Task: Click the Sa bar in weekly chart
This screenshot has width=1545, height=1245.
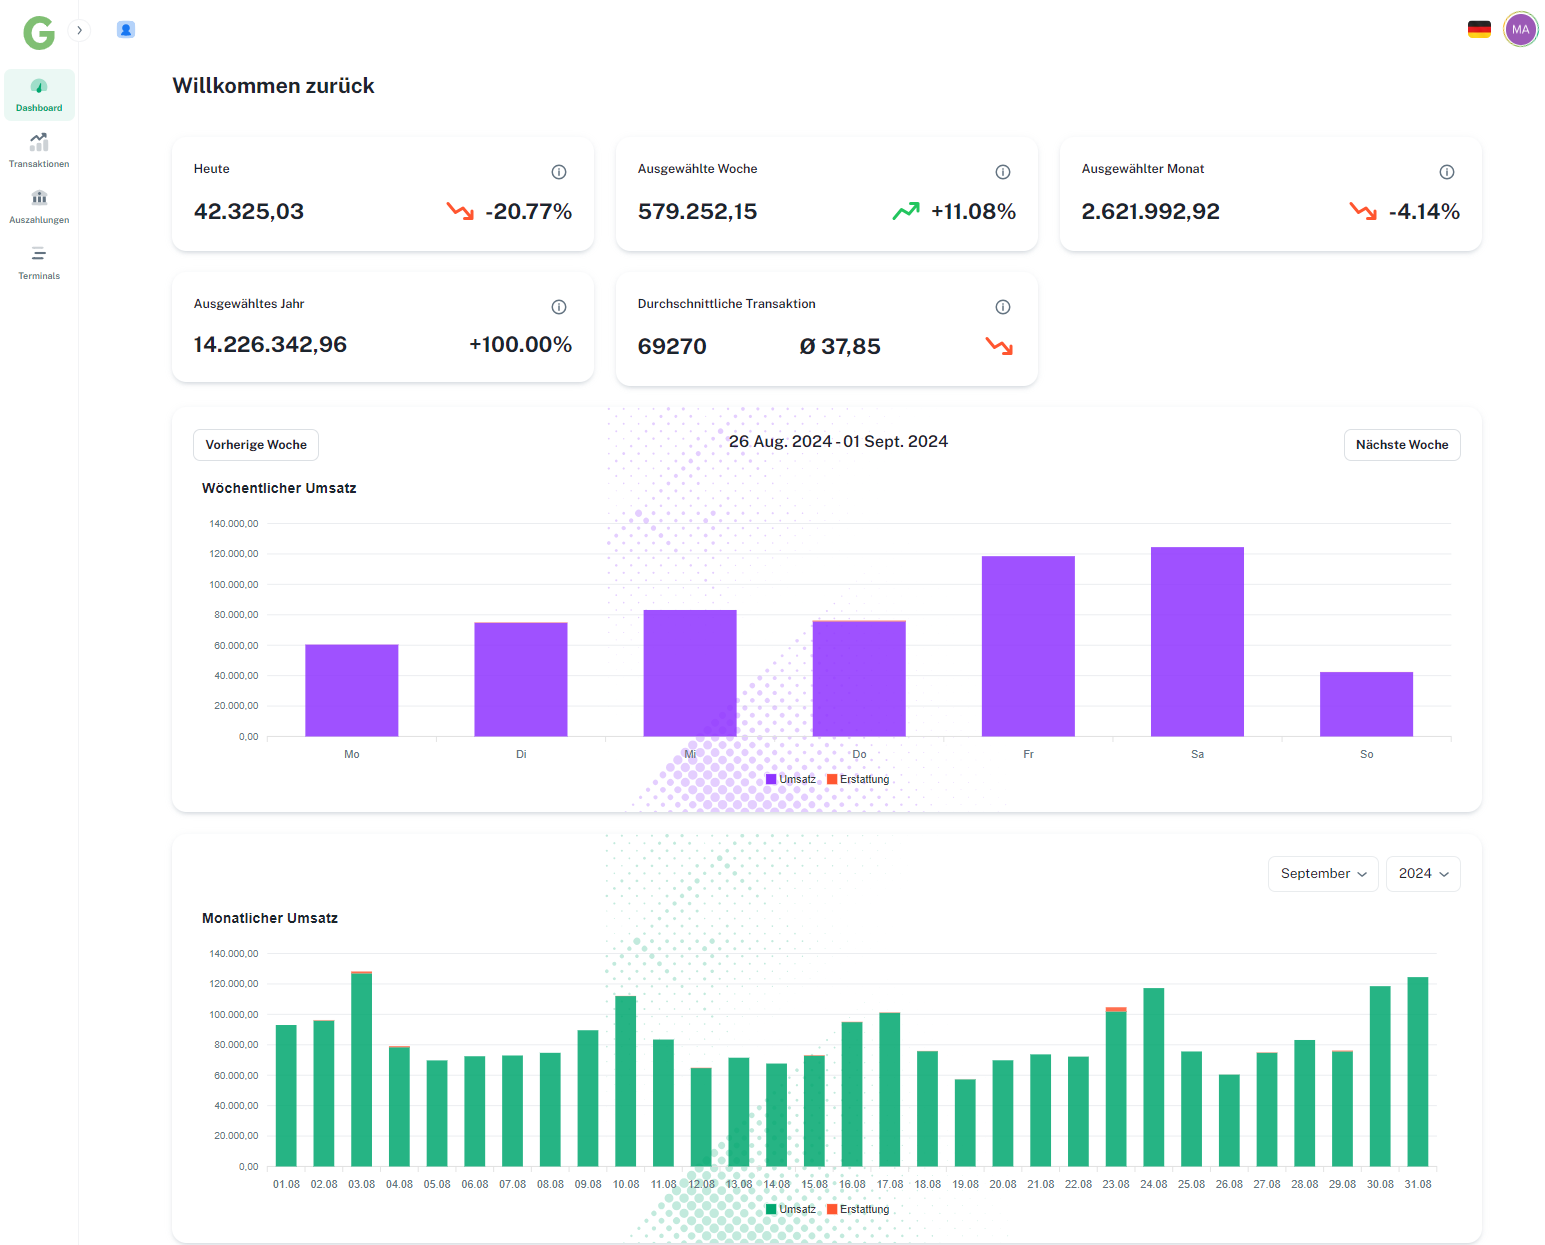Action: tap(1197, 642)
